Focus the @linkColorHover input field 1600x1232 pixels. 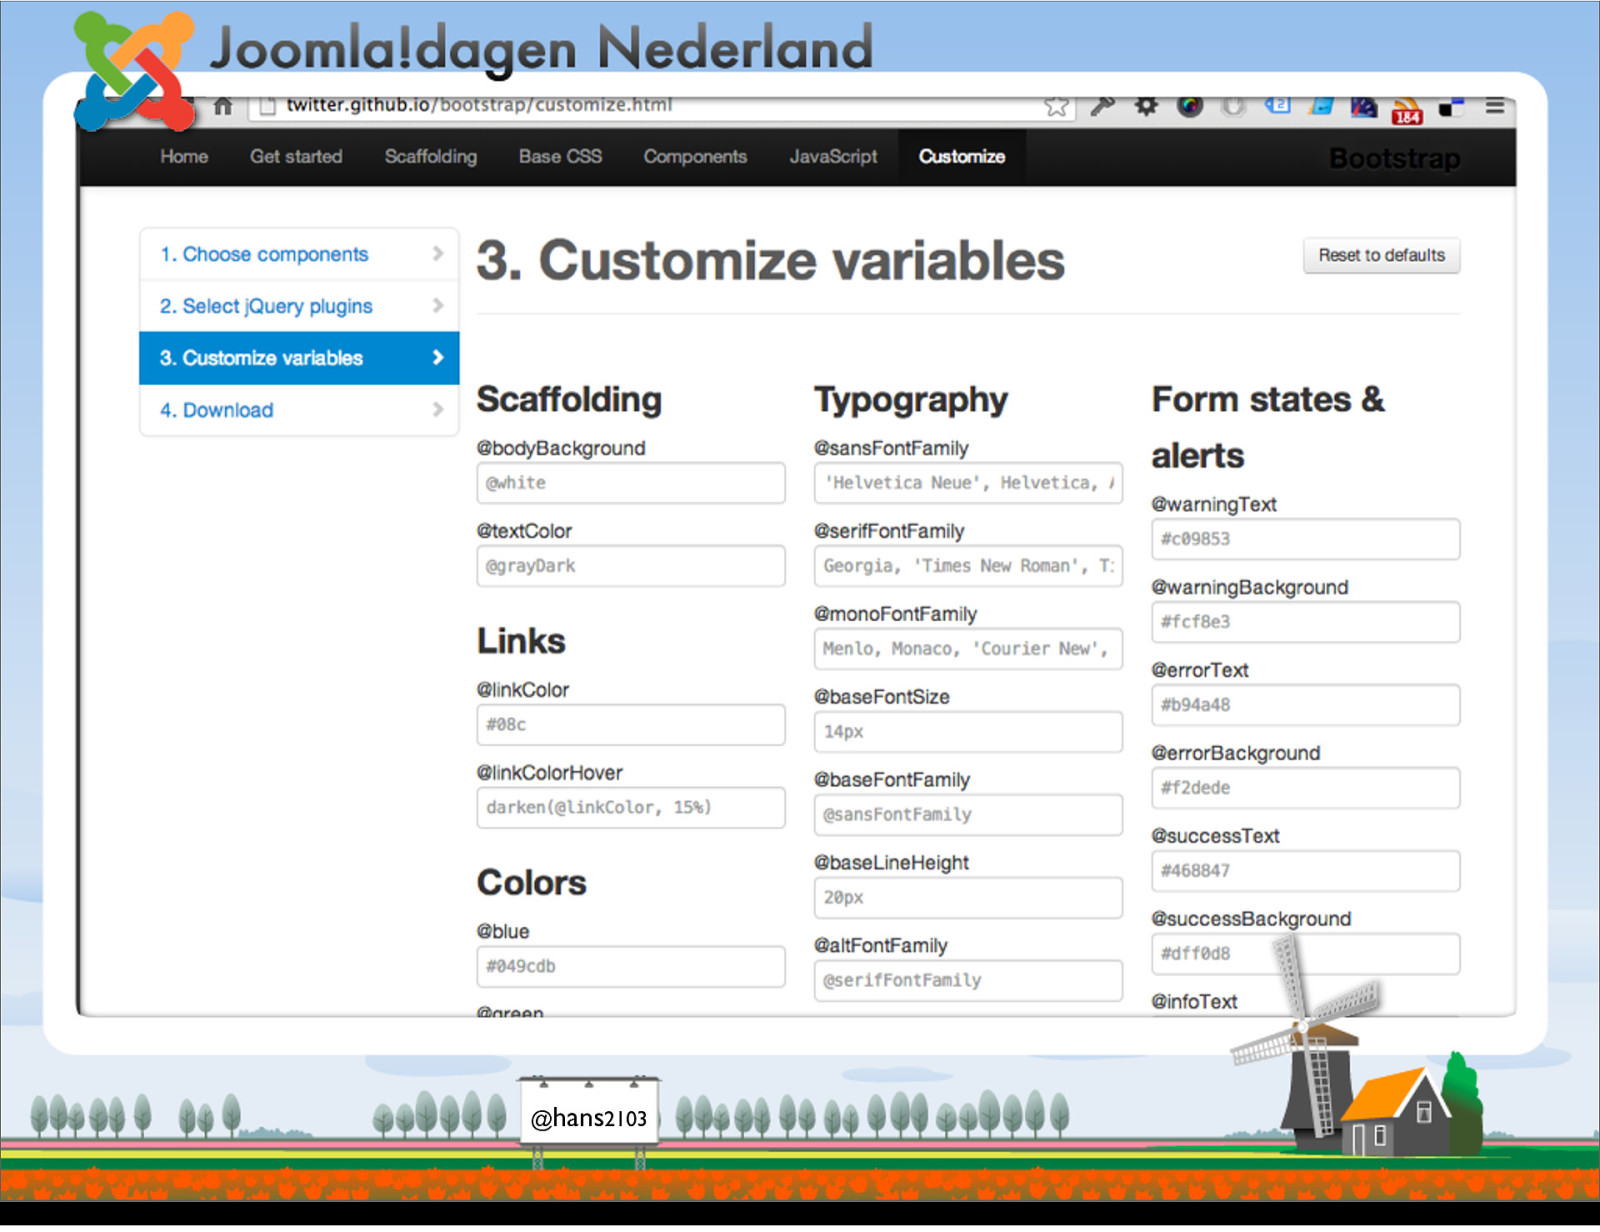tap(631, 808)
